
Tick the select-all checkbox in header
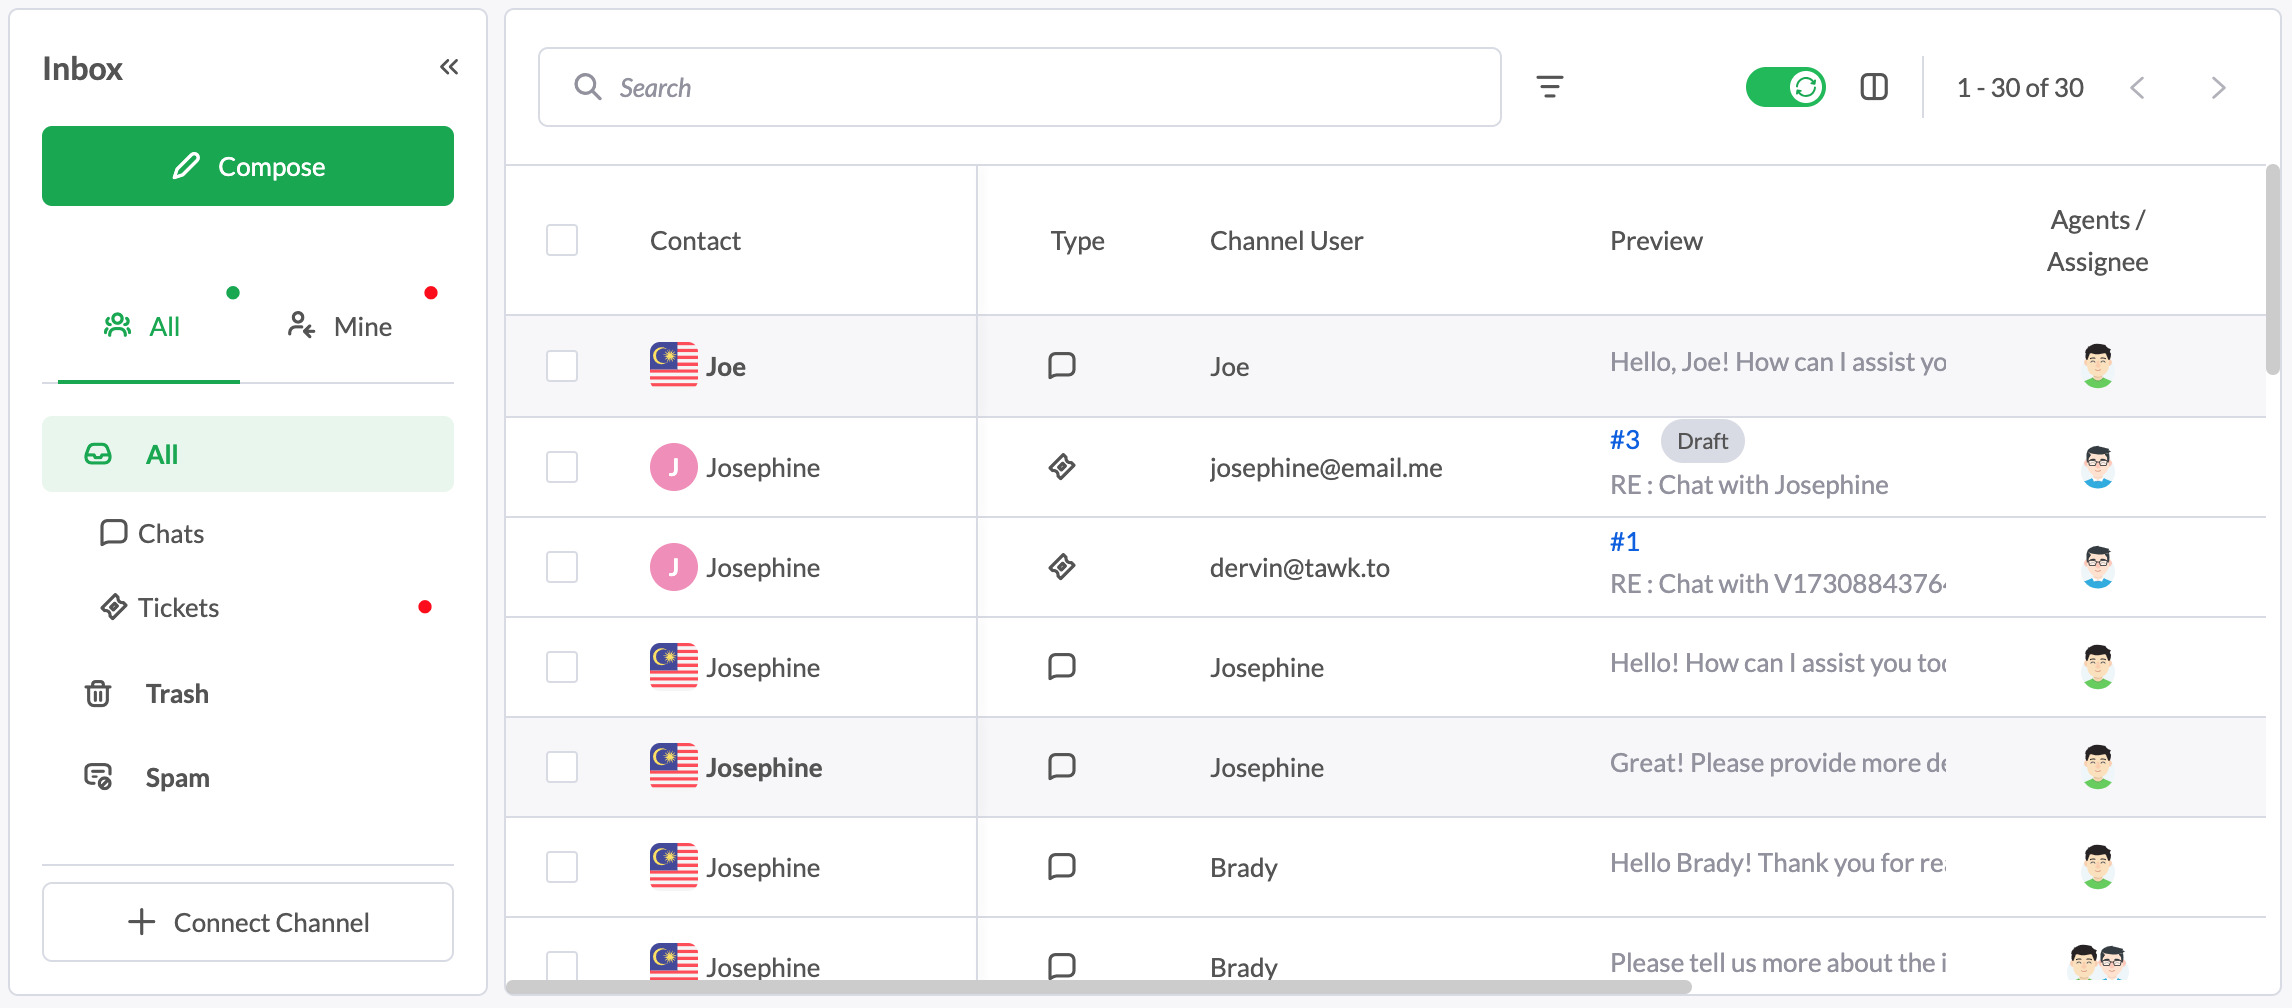[562, 240]
